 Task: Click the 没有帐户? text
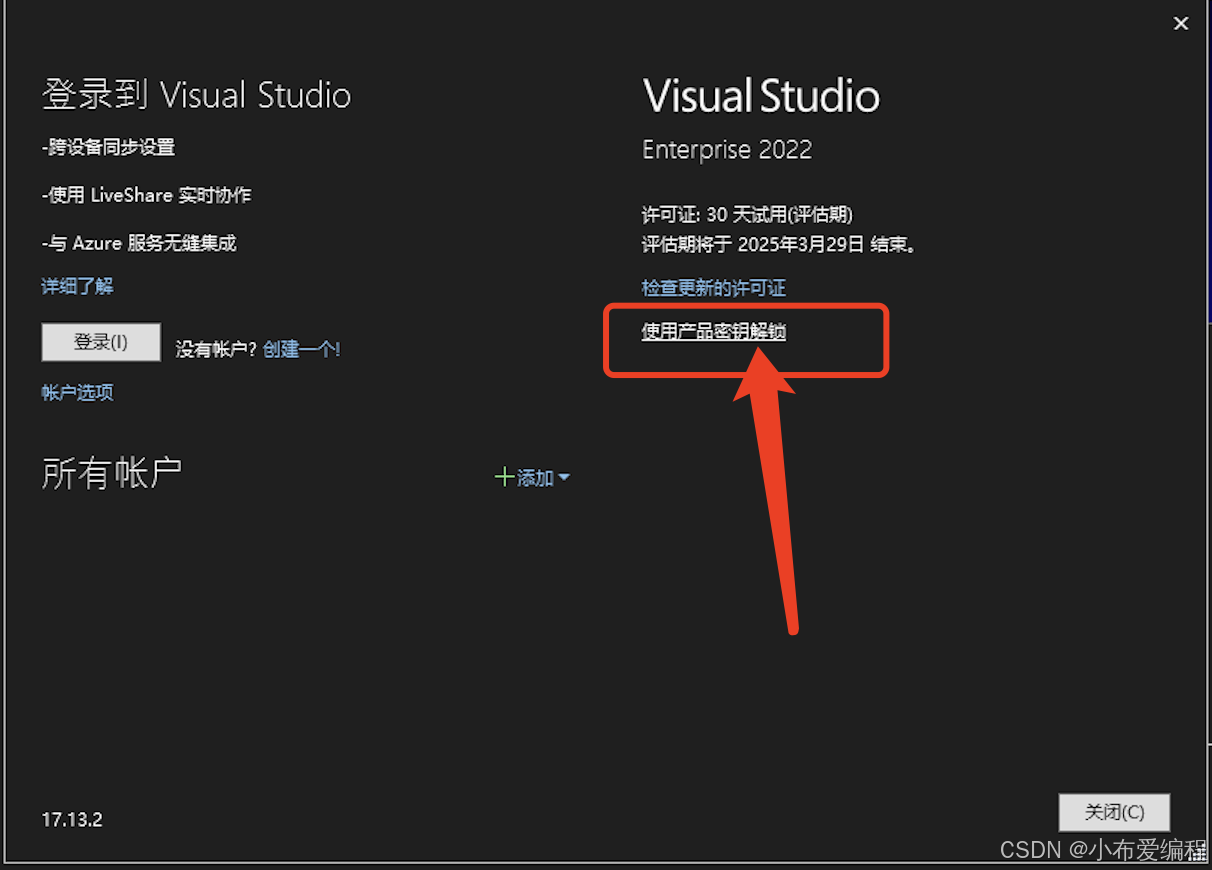tap(217, 349)
